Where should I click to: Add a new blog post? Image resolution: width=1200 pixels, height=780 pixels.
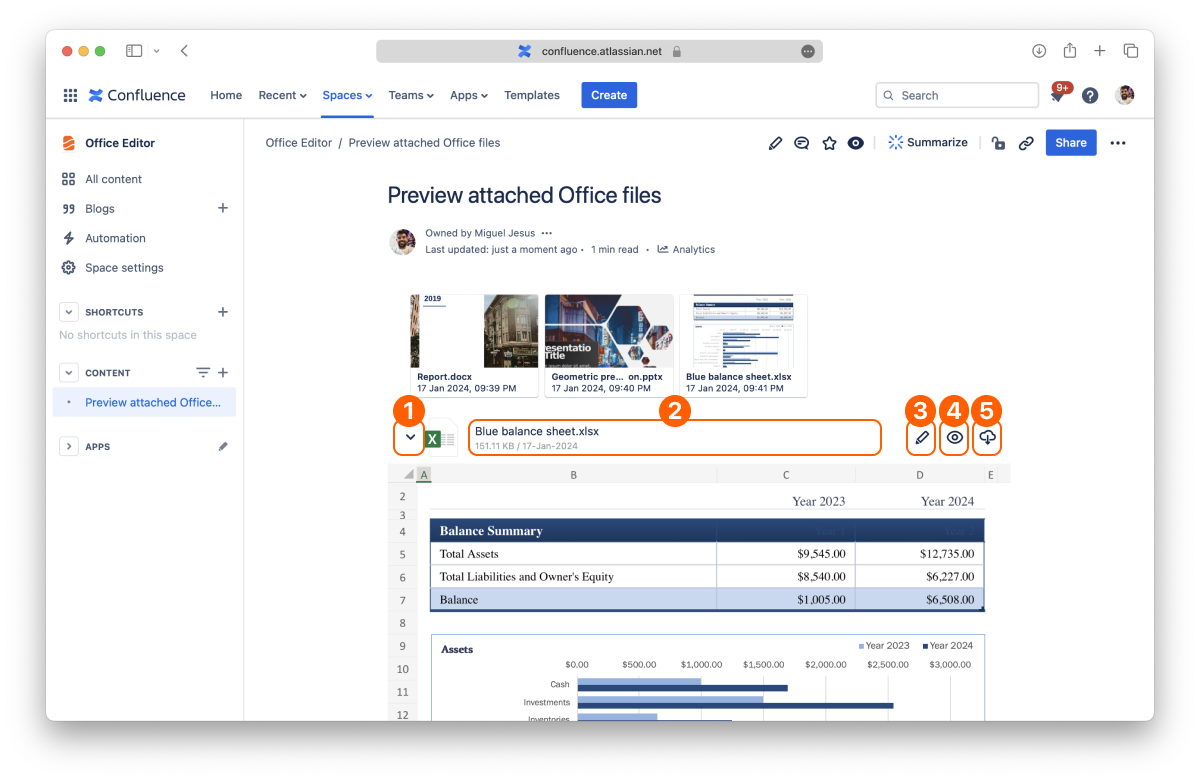pos(223,208)
